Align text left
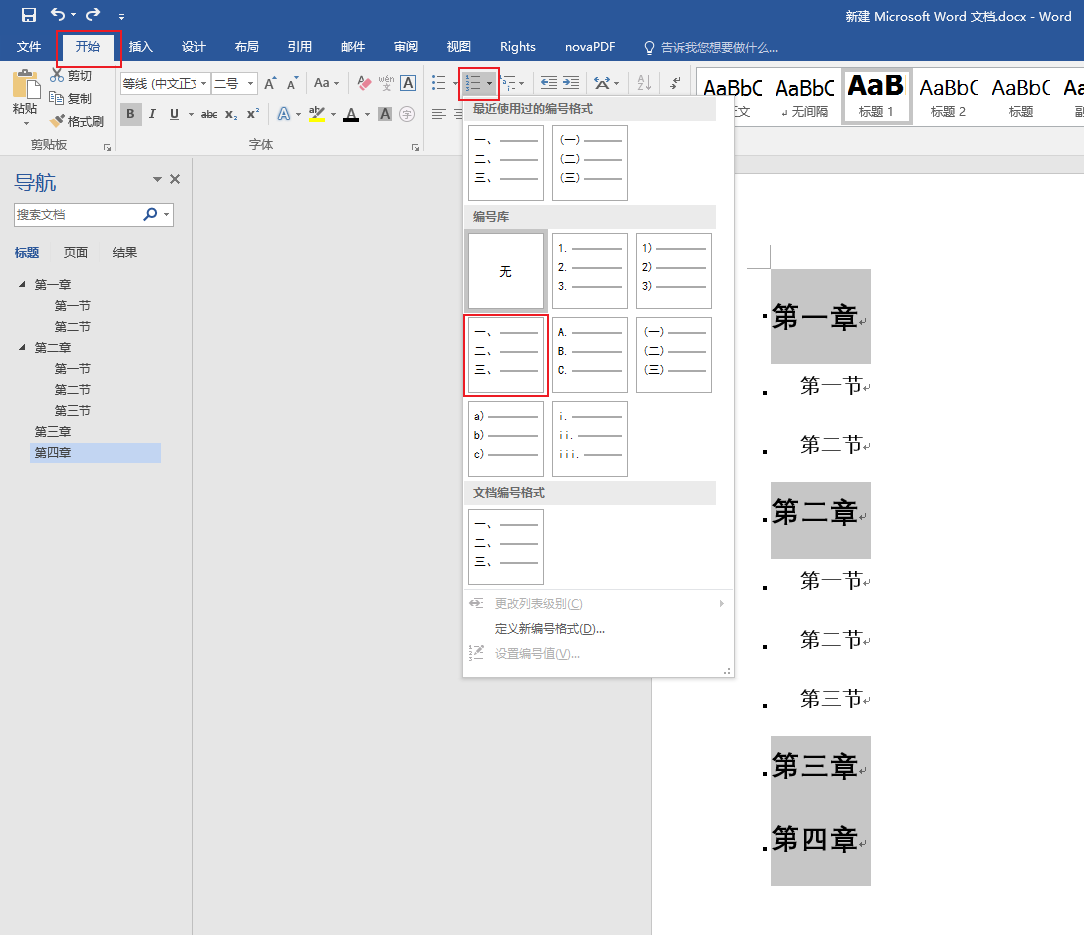 click(x=438, y=114)
